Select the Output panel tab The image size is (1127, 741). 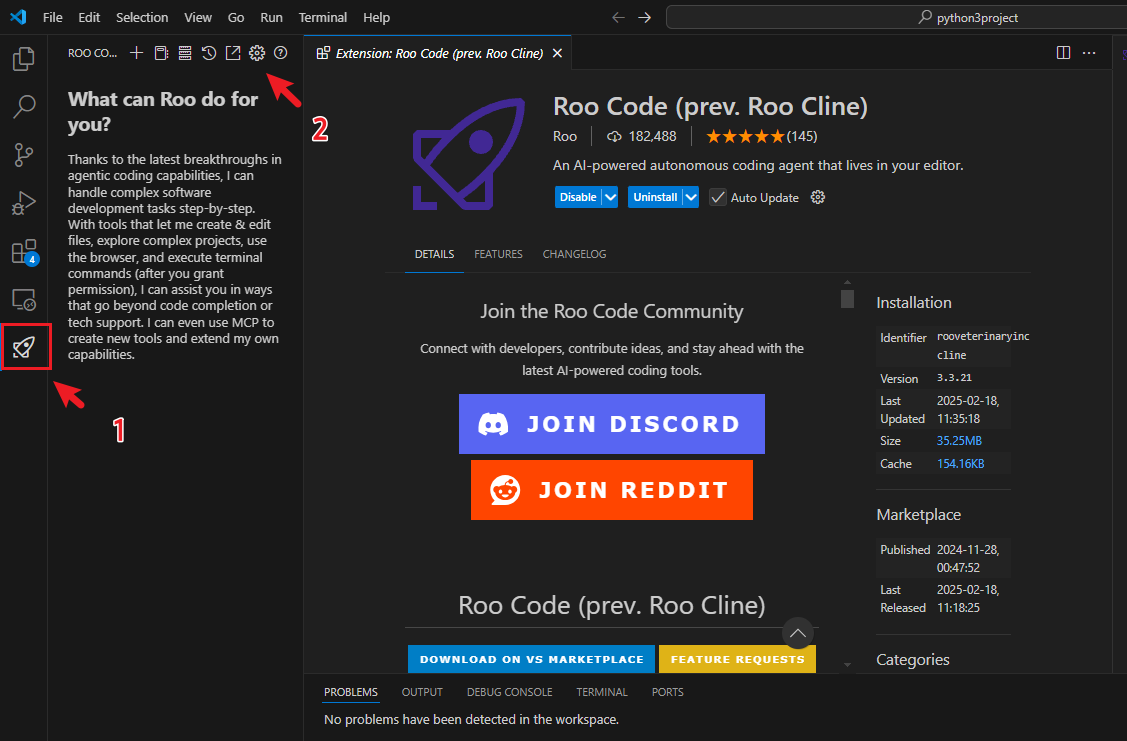(x=422, y=692)
